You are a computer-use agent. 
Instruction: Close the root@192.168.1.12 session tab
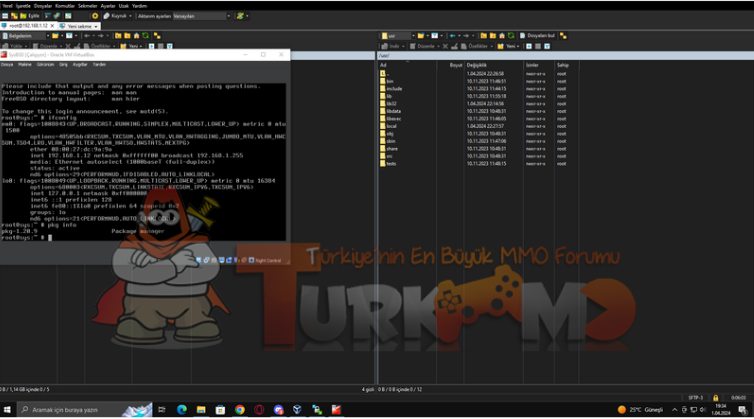[52, 25]
